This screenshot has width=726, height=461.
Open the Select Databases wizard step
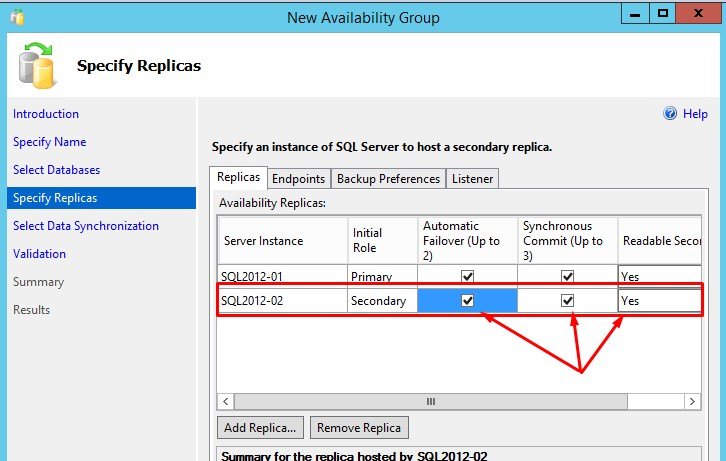tap(56, 170)
